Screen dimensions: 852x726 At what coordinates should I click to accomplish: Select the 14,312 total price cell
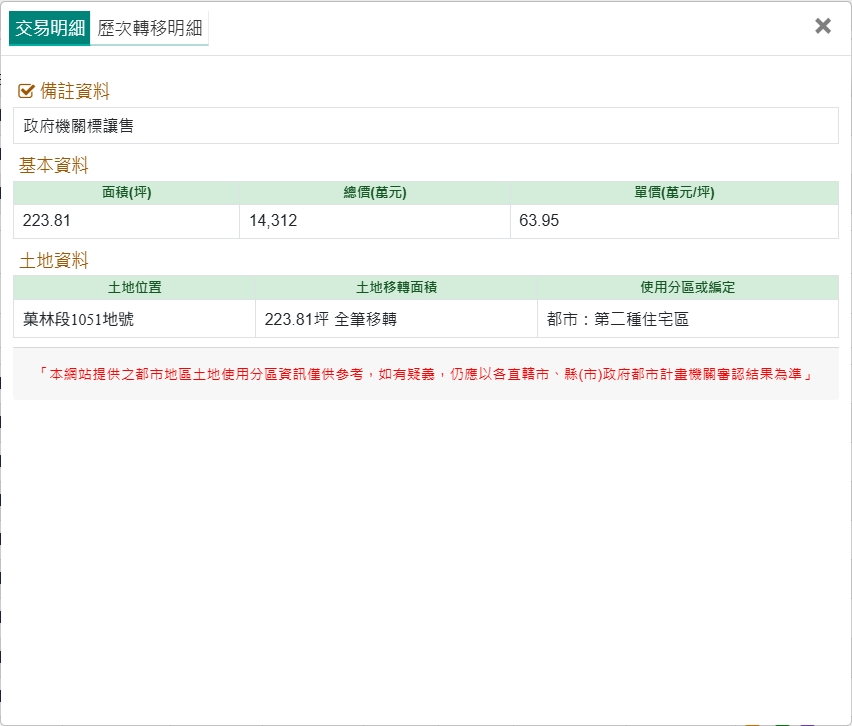click(x=375, y=221)
